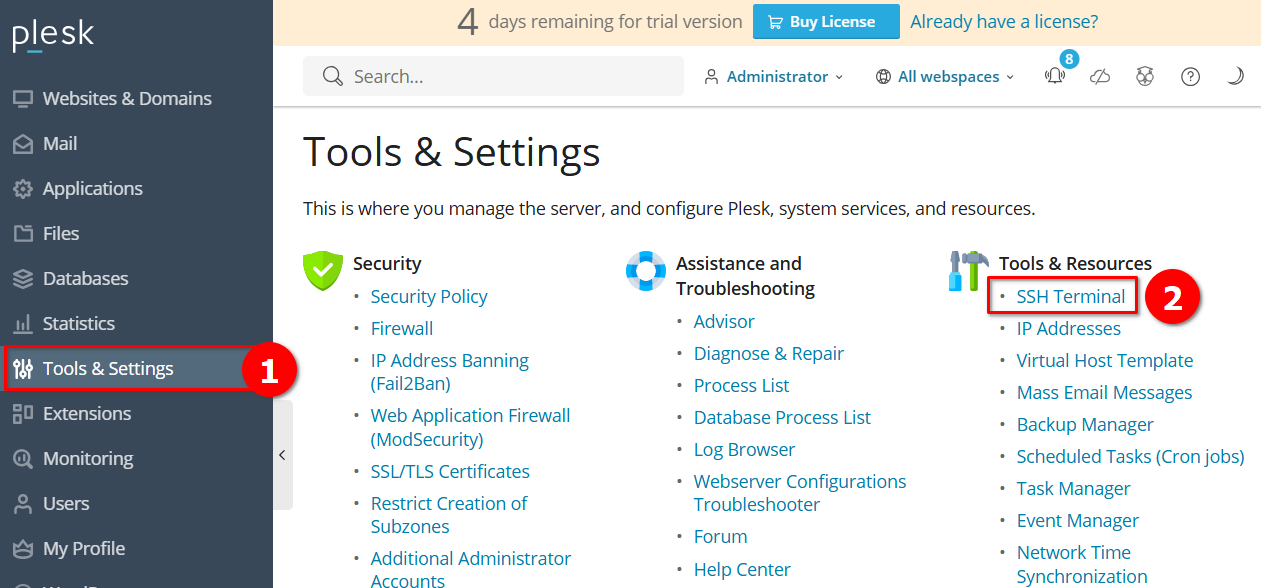Click the mascot face icon in header
The height and width of the screenshot is (588, 1261).
(x=1146, y=76)
